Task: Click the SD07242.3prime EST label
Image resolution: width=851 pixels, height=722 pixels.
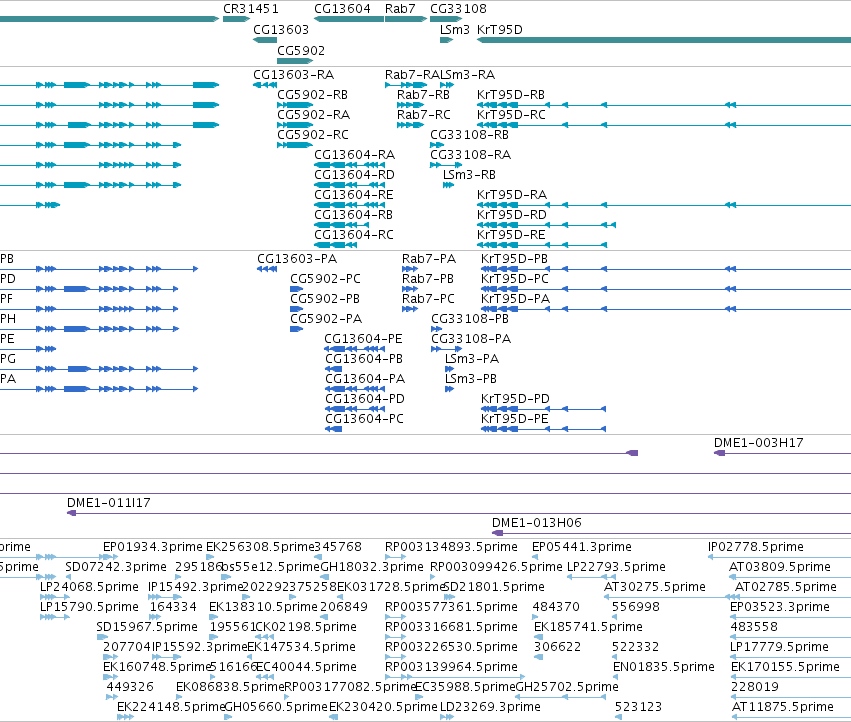Action: [x=116, y=566]
